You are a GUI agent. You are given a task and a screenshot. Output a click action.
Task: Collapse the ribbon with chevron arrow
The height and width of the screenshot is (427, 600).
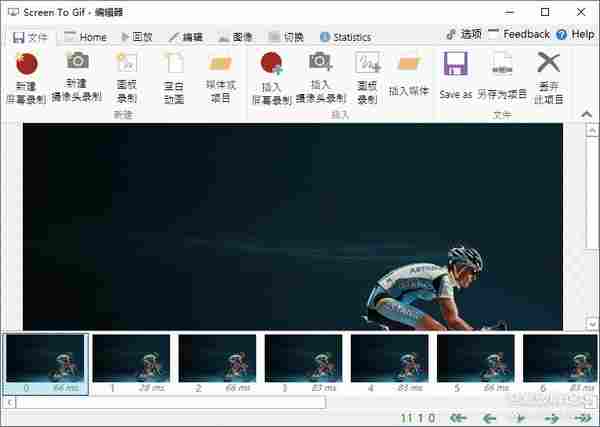point(587,114)
